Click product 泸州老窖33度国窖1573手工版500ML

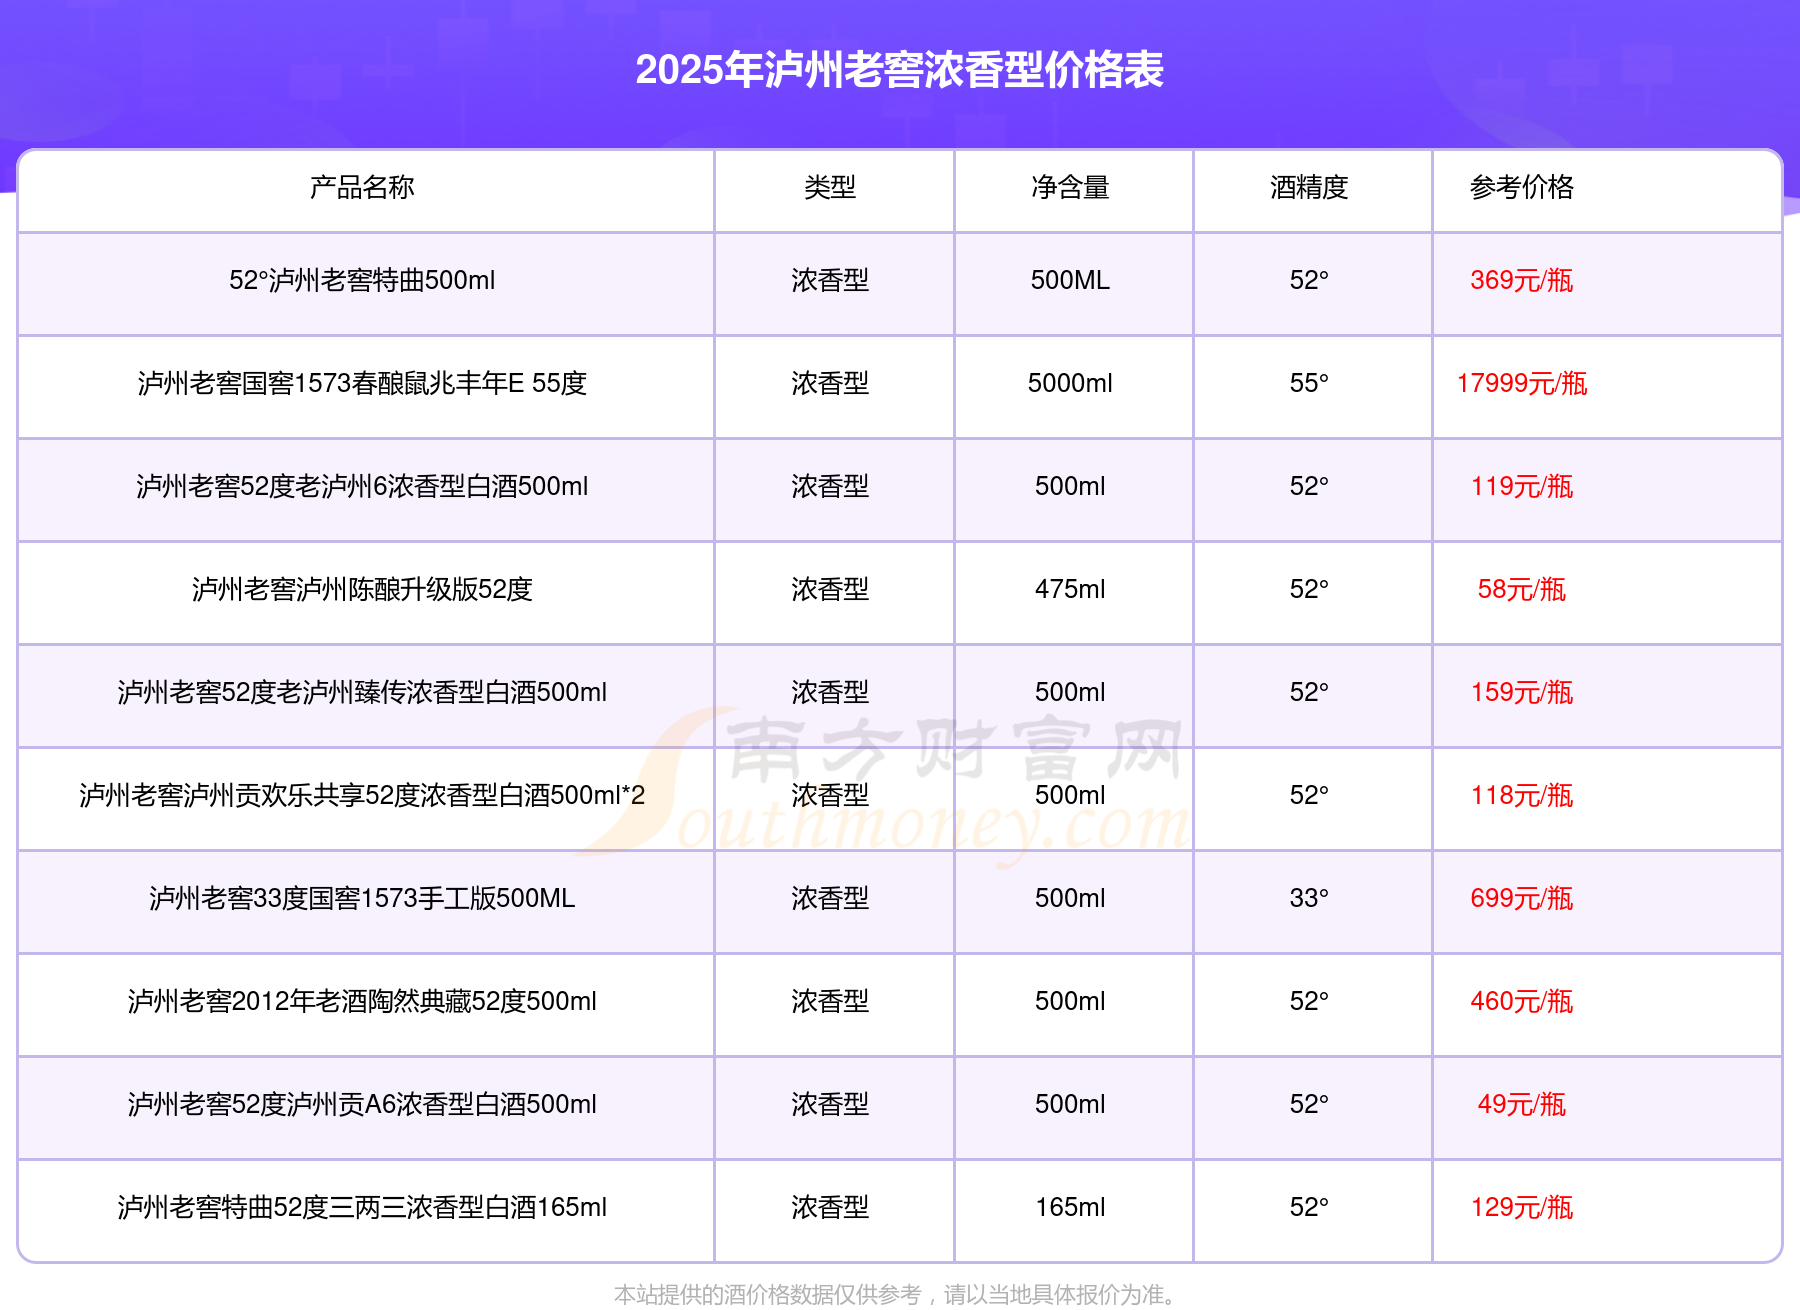(x=362, y=898)
